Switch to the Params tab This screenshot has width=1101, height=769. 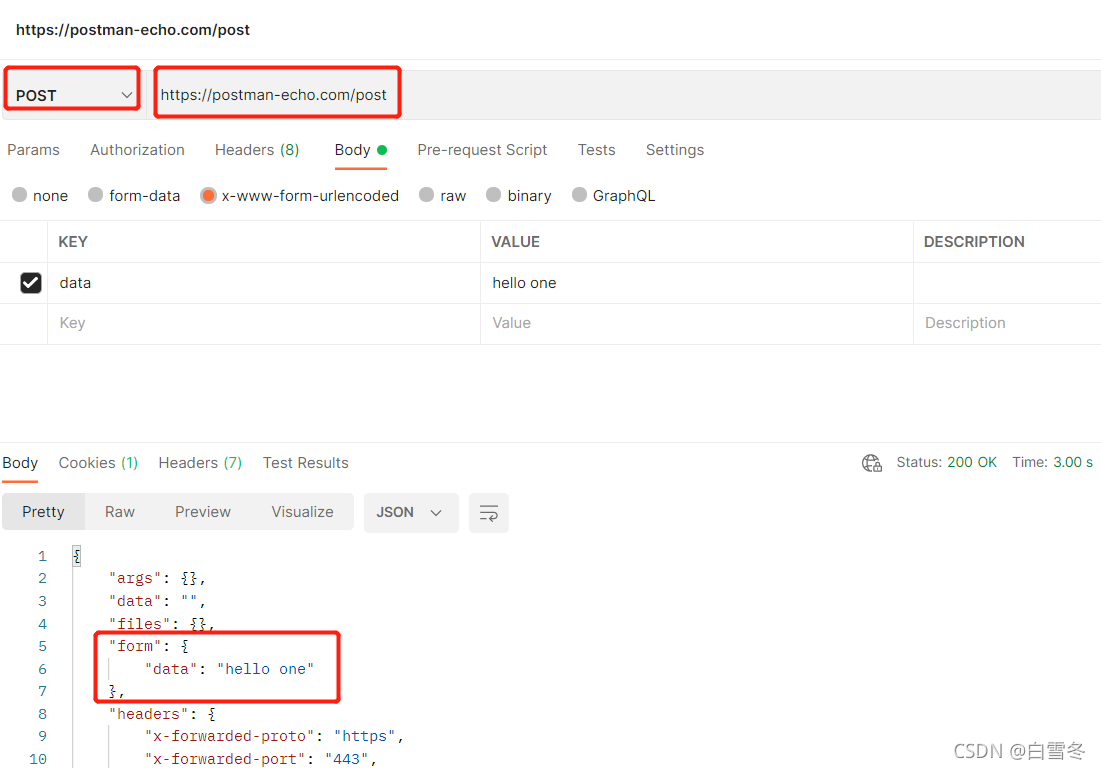coord(33,150)
